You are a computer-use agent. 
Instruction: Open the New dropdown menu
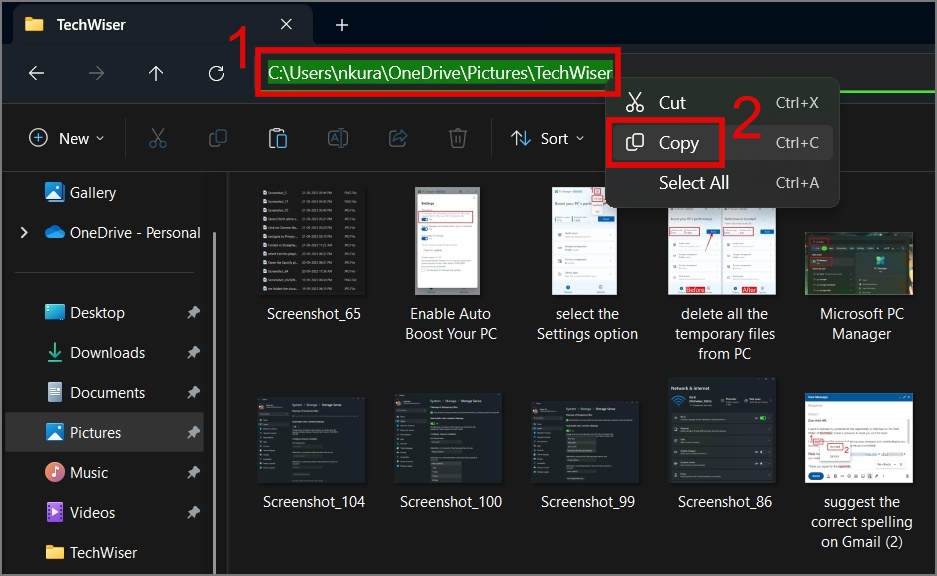[x=67, y=139]
